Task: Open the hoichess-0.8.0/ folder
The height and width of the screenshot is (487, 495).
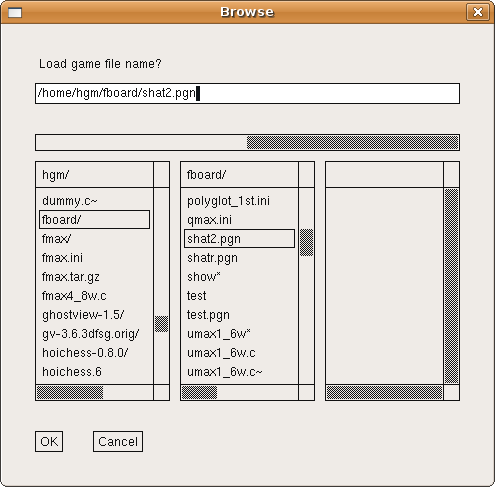Action: [x=85, y=353]
